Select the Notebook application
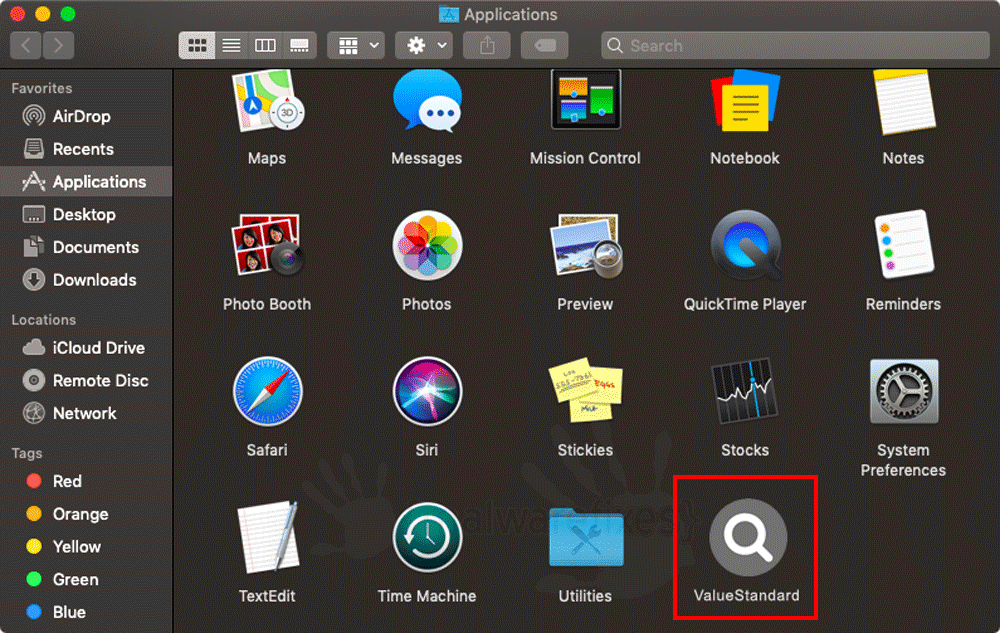 click(x=745, y=101)
